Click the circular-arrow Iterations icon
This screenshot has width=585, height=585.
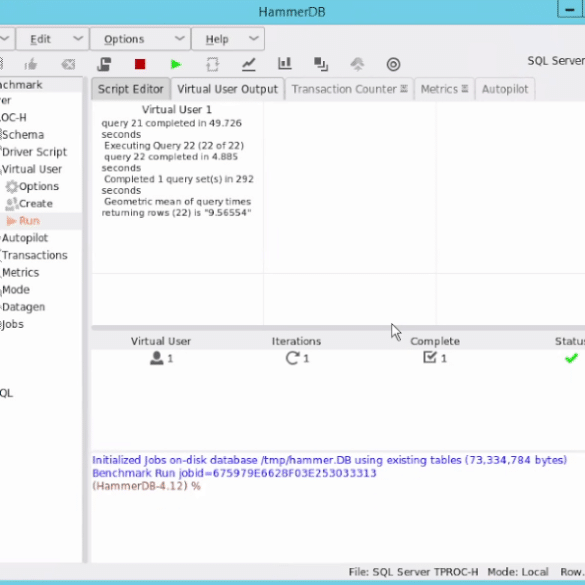[292, 358]
